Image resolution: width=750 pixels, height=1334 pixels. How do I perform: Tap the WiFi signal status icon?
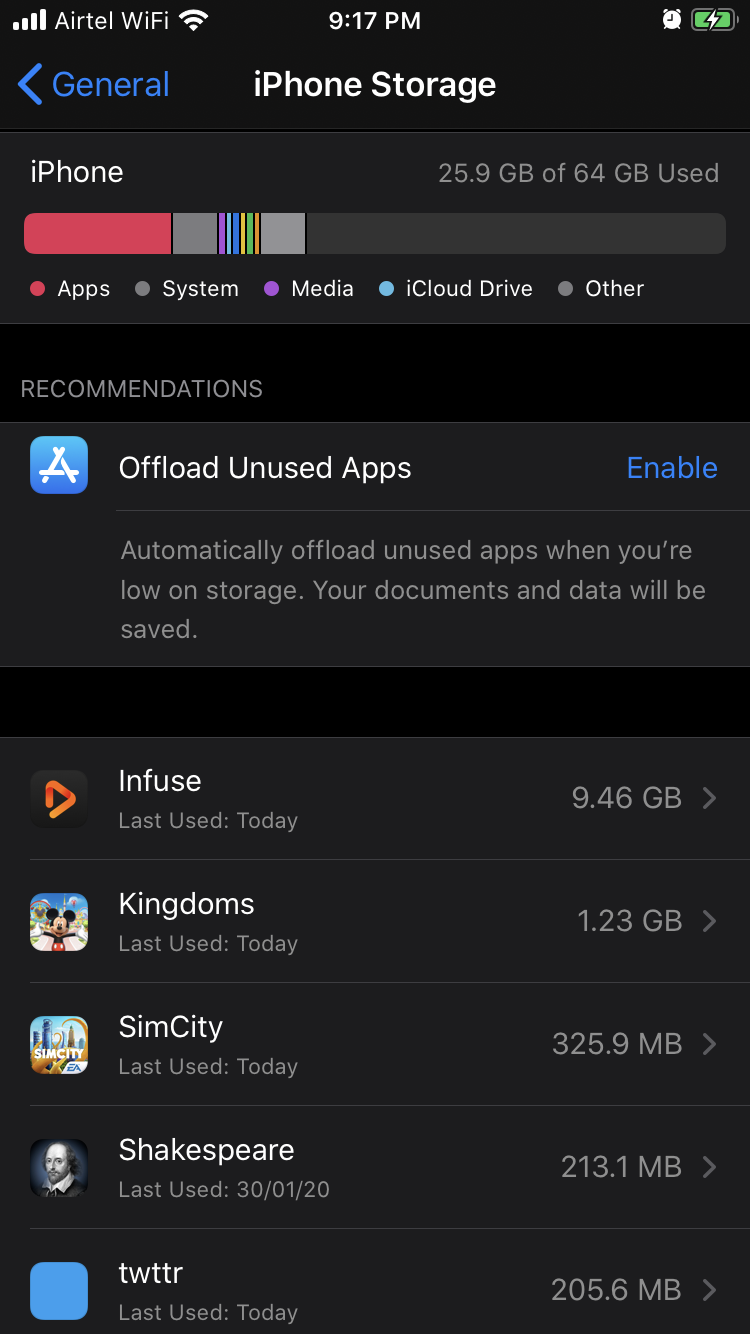[194, 20]
